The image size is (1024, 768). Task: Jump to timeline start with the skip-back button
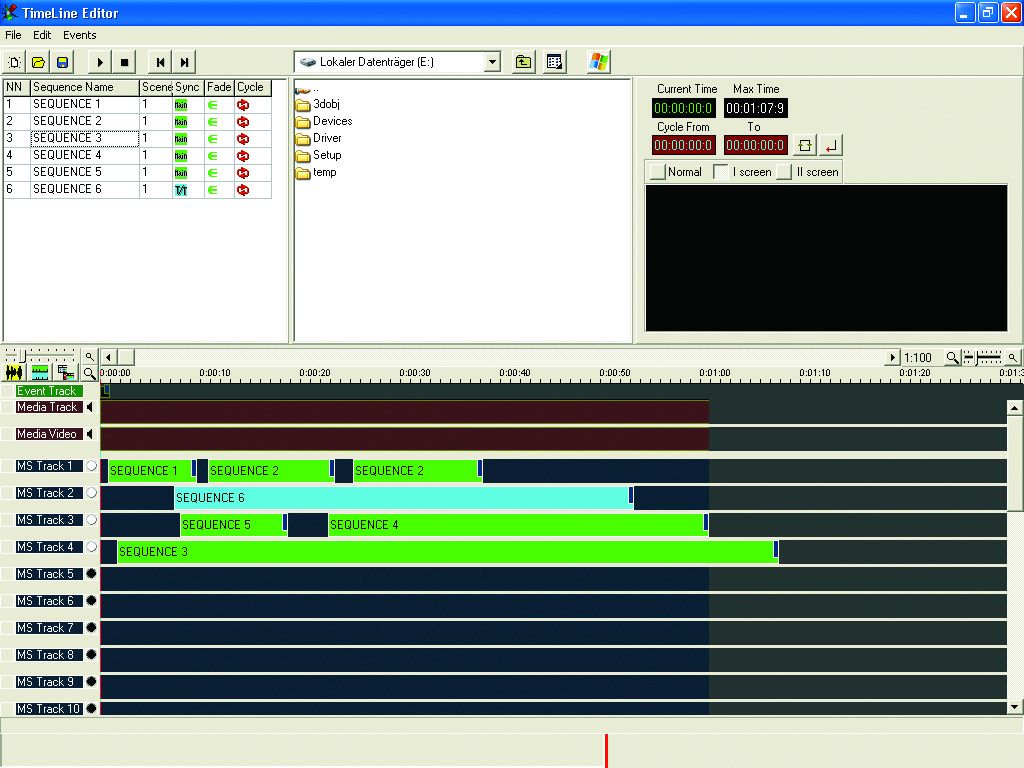click(x=160, y=63)
